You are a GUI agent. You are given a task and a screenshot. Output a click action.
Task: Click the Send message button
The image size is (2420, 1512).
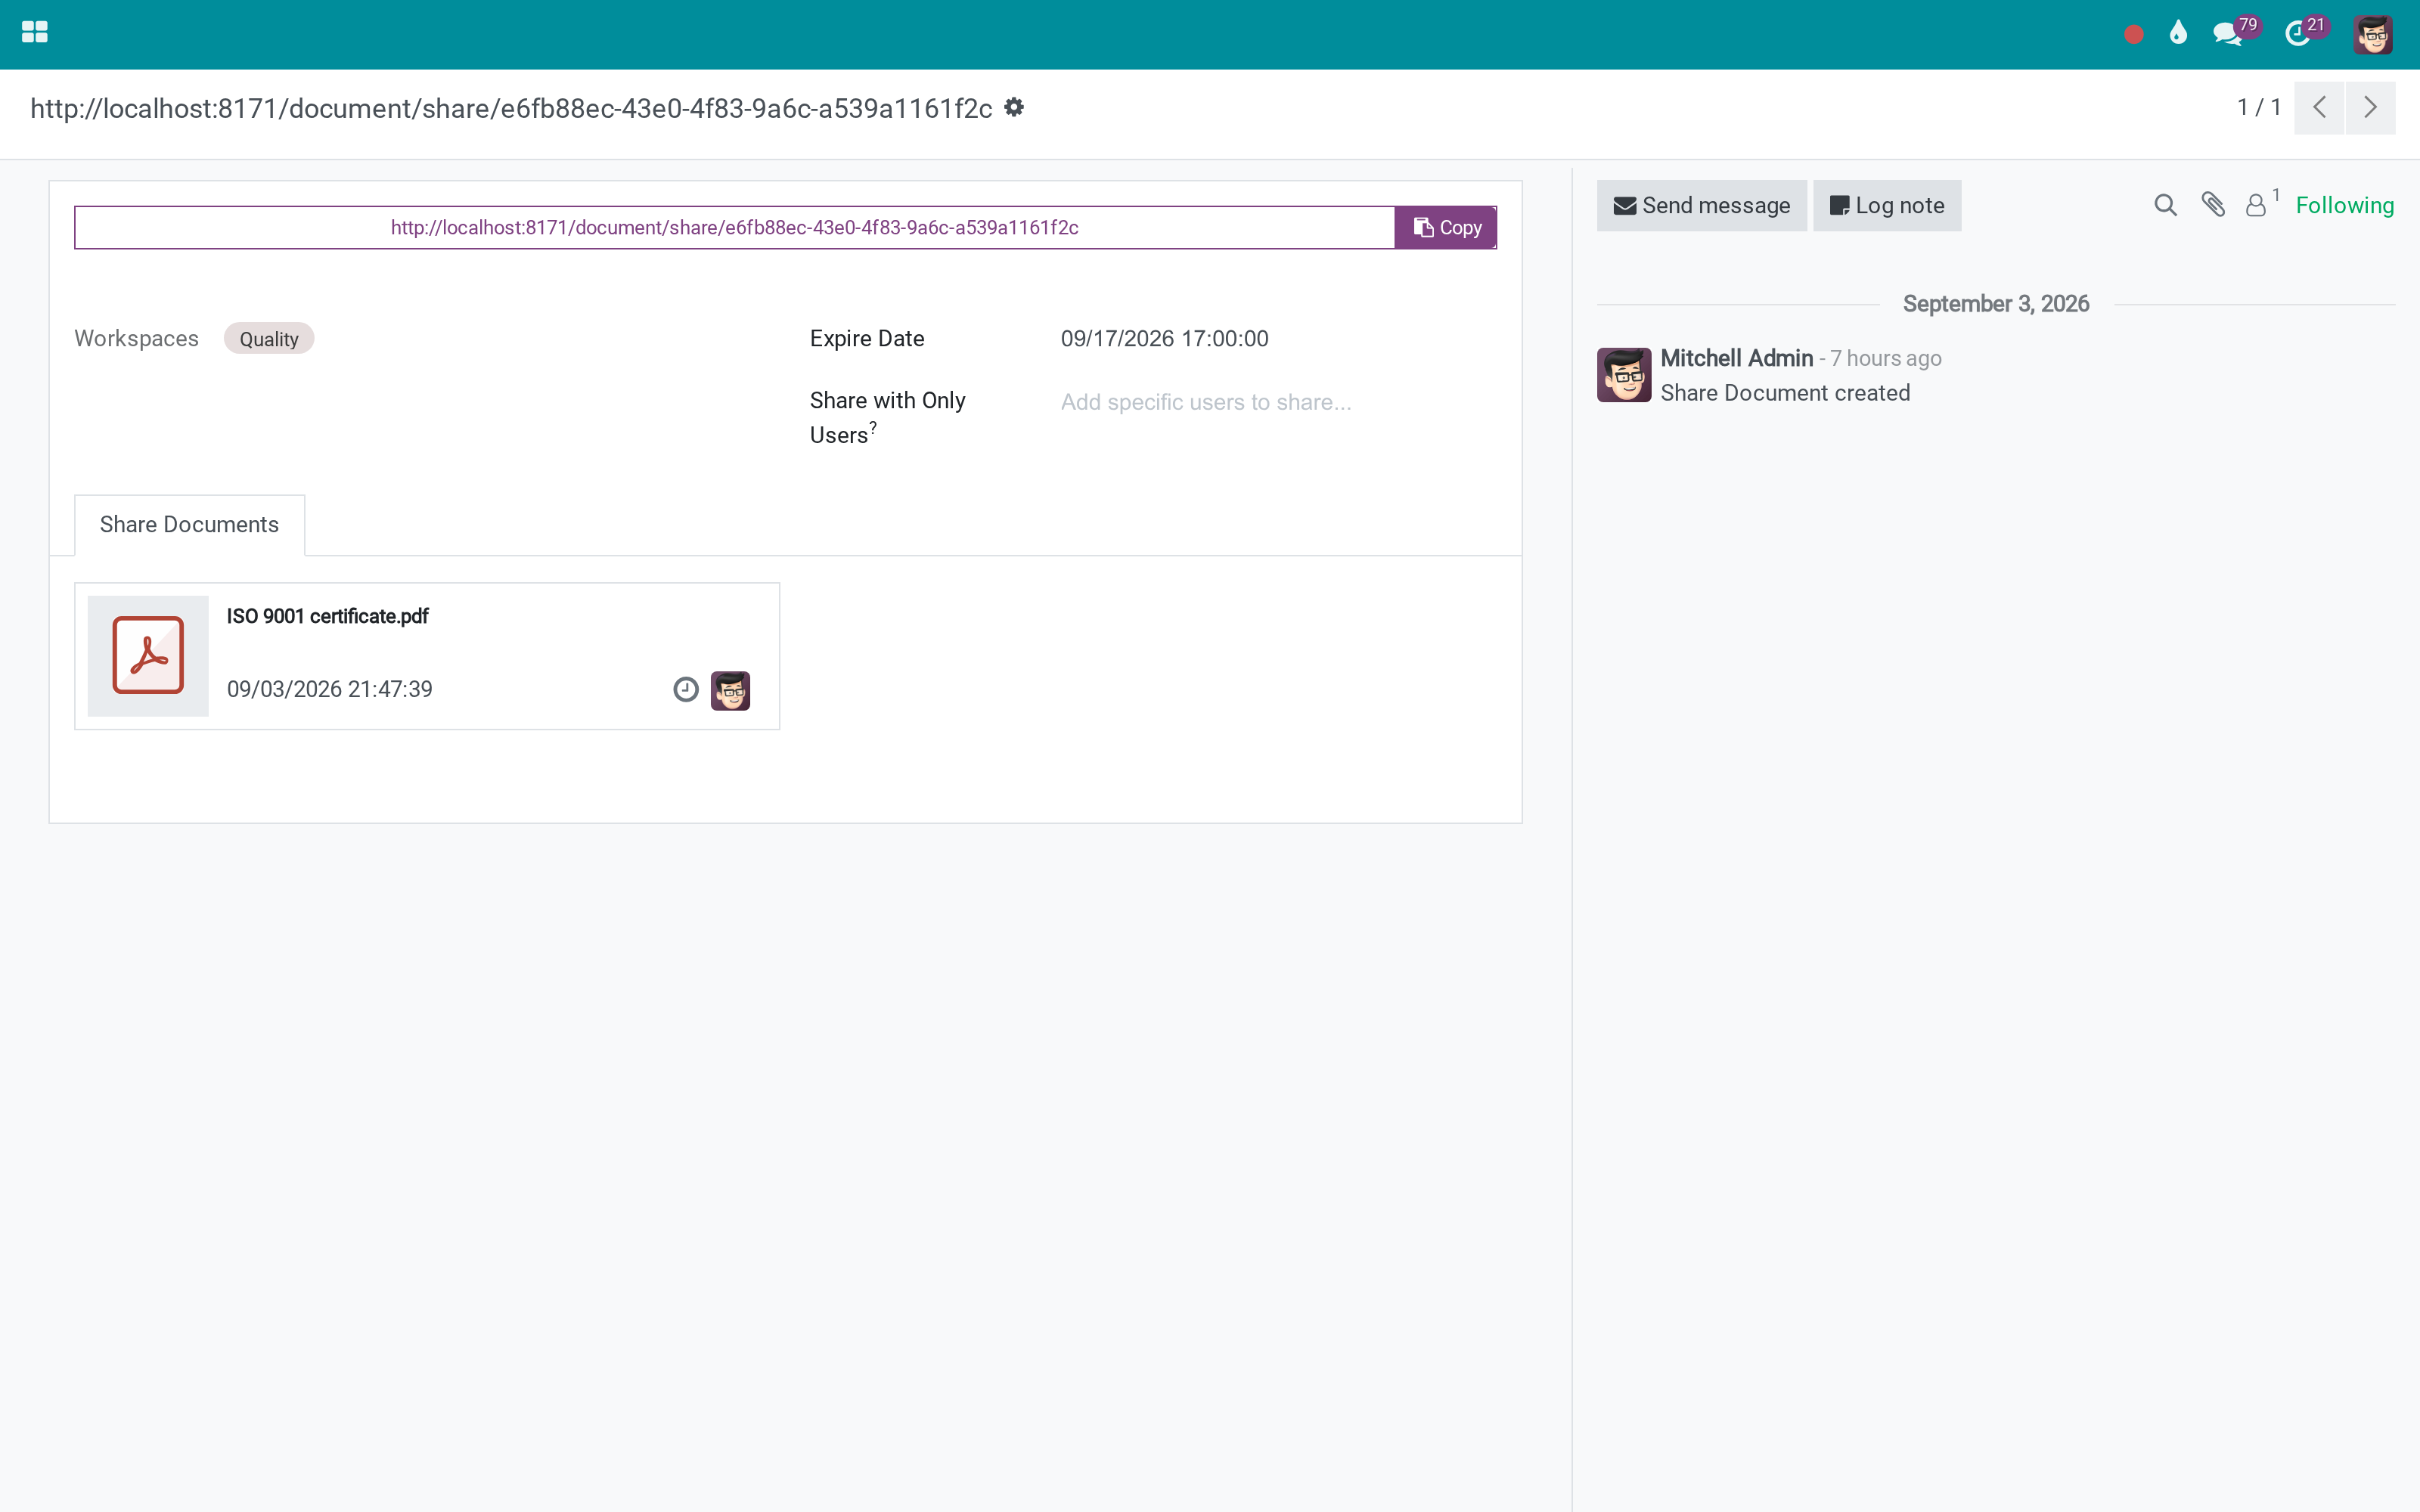coord(1701,206)
